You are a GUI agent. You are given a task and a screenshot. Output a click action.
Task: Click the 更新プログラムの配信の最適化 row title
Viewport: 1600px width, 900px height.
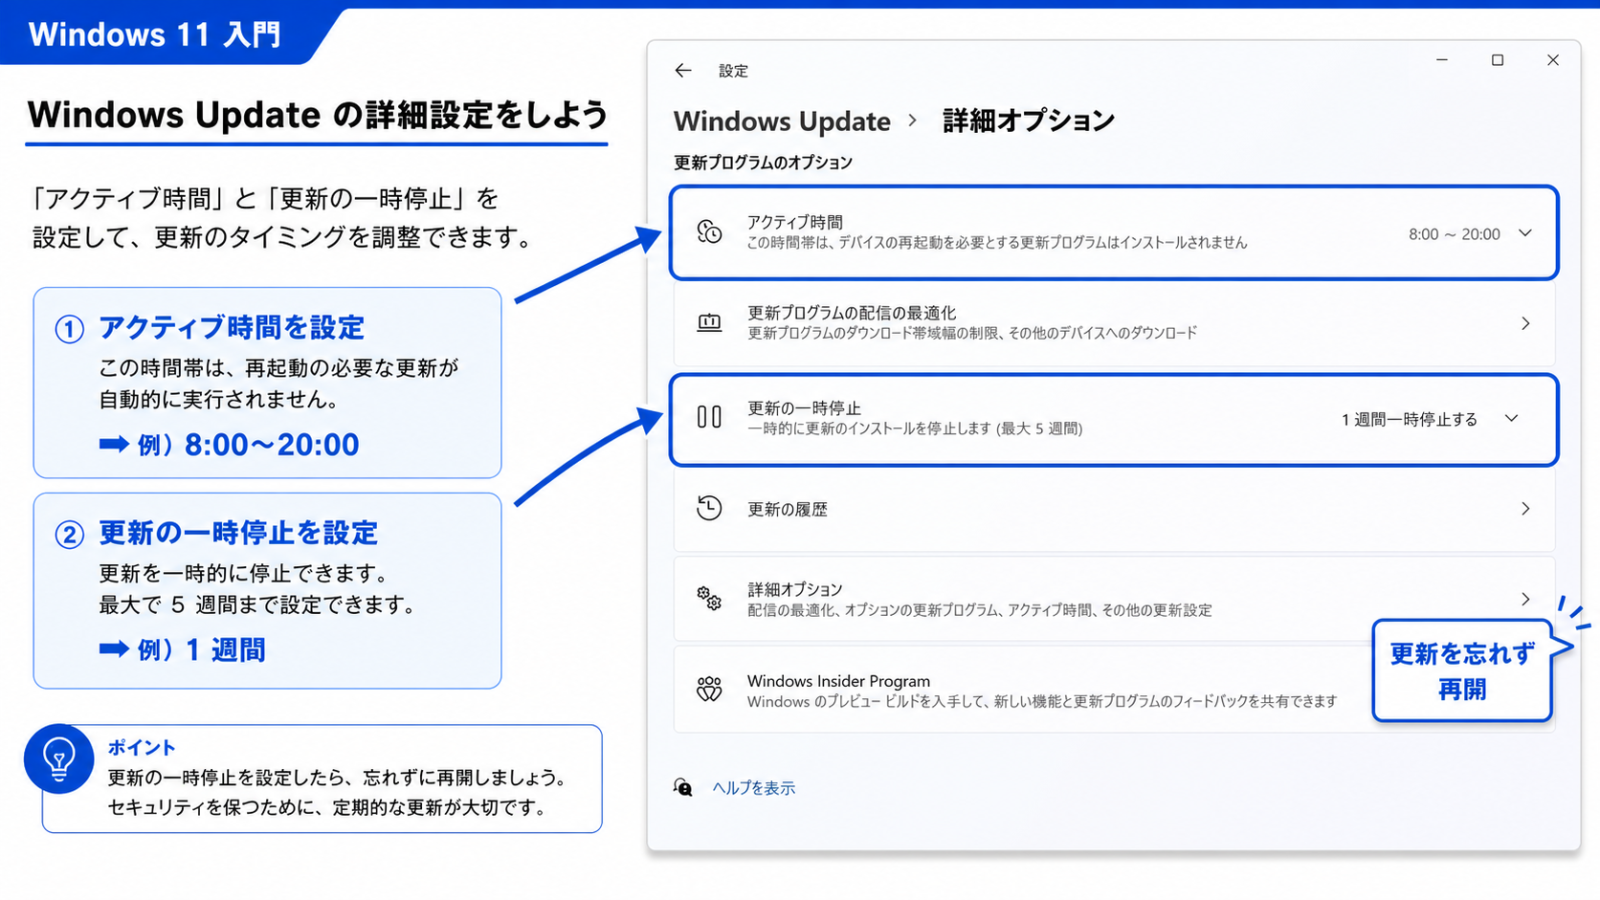click(852, 313)
